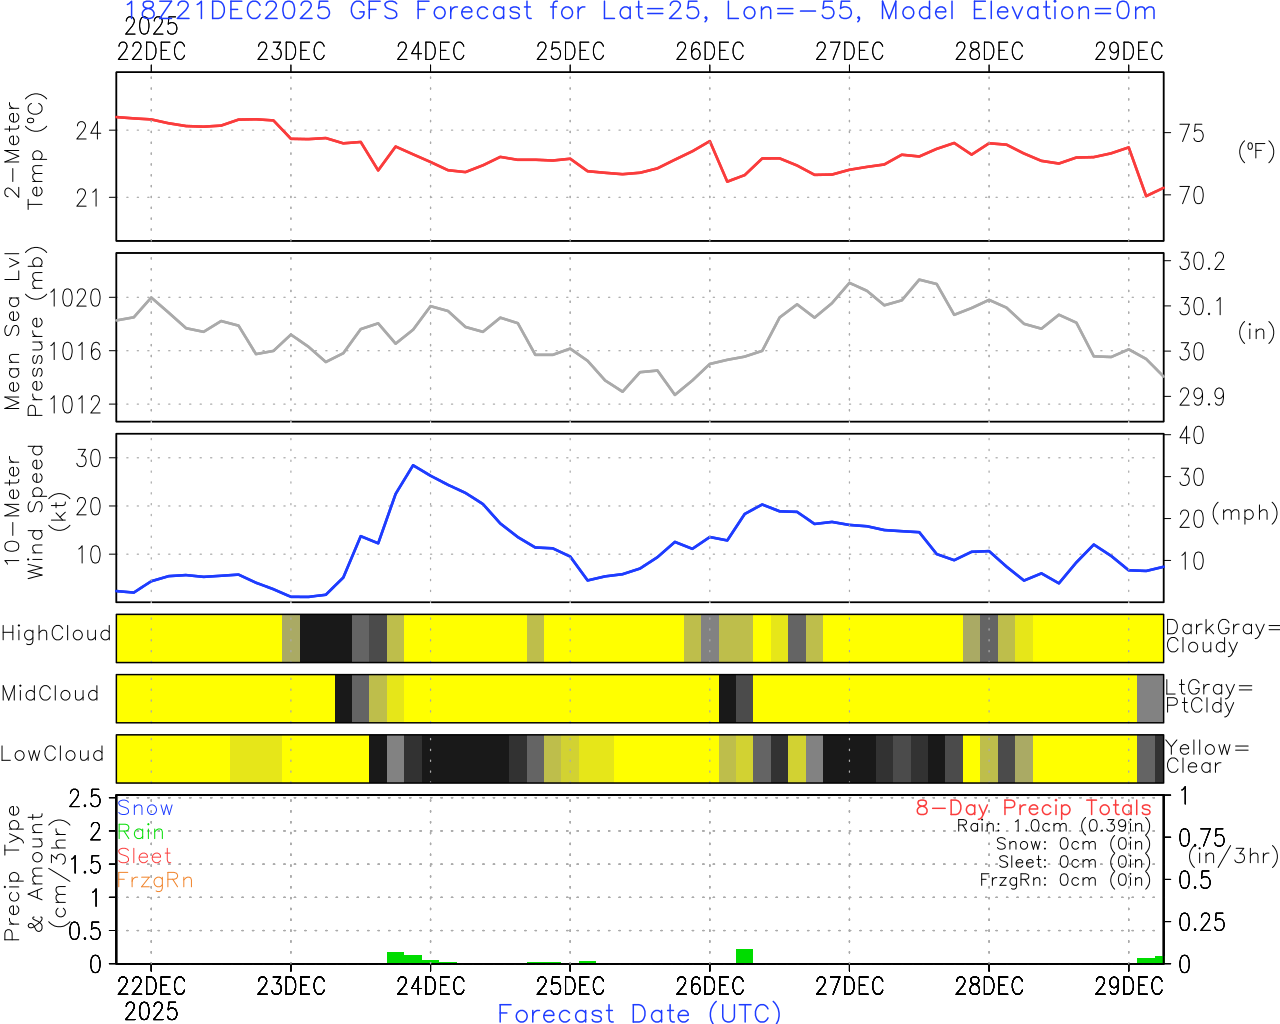1280x1024 pixels.
Task: Click the GFS Forecast chart title
Action: [x=640, y=12]
